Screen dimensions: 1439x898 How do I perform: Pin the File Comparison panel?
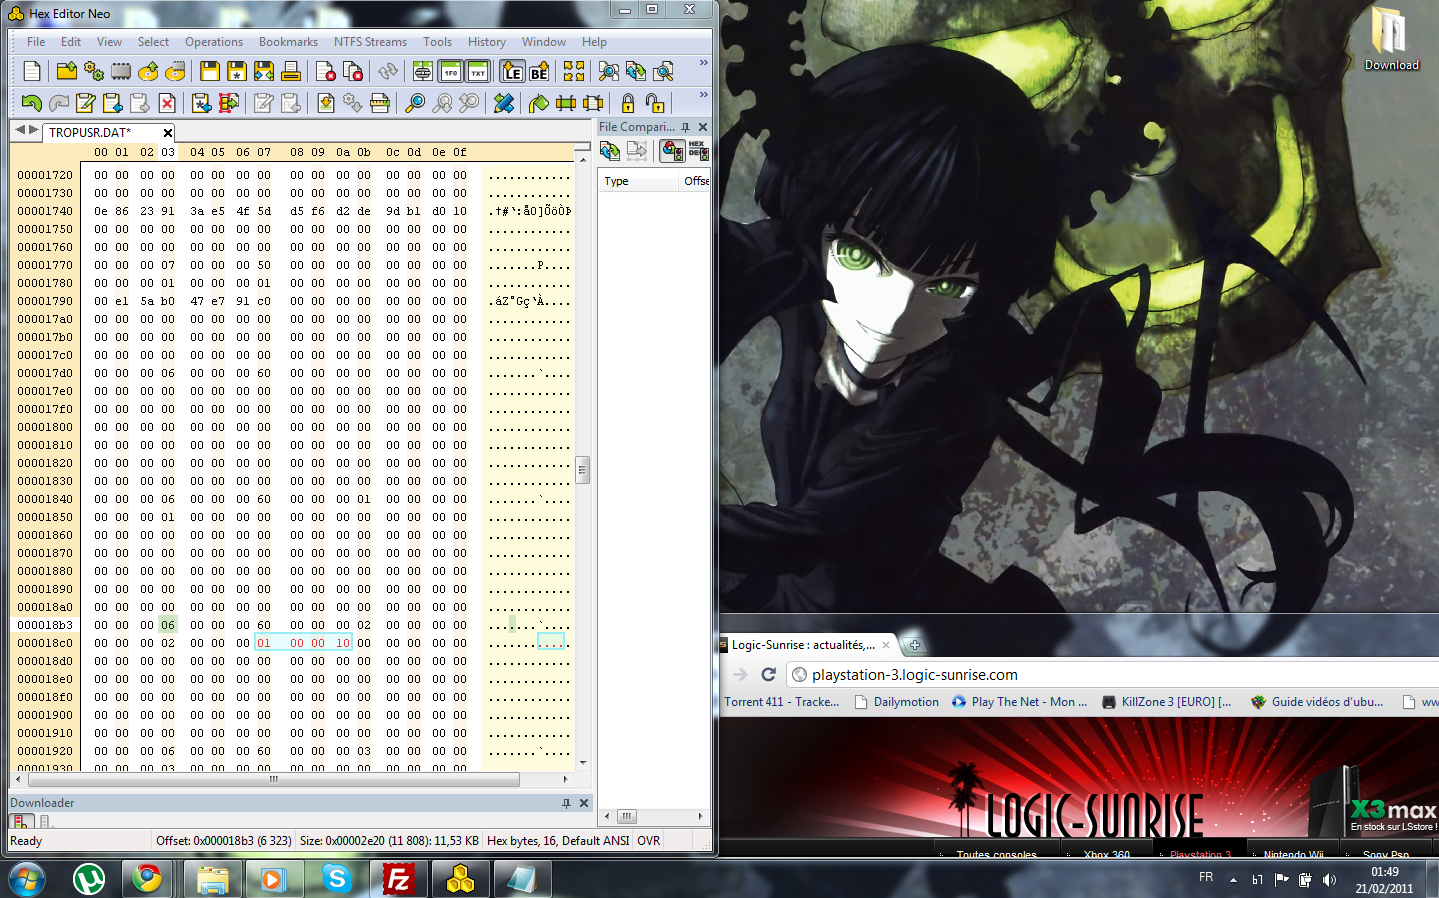686,127
